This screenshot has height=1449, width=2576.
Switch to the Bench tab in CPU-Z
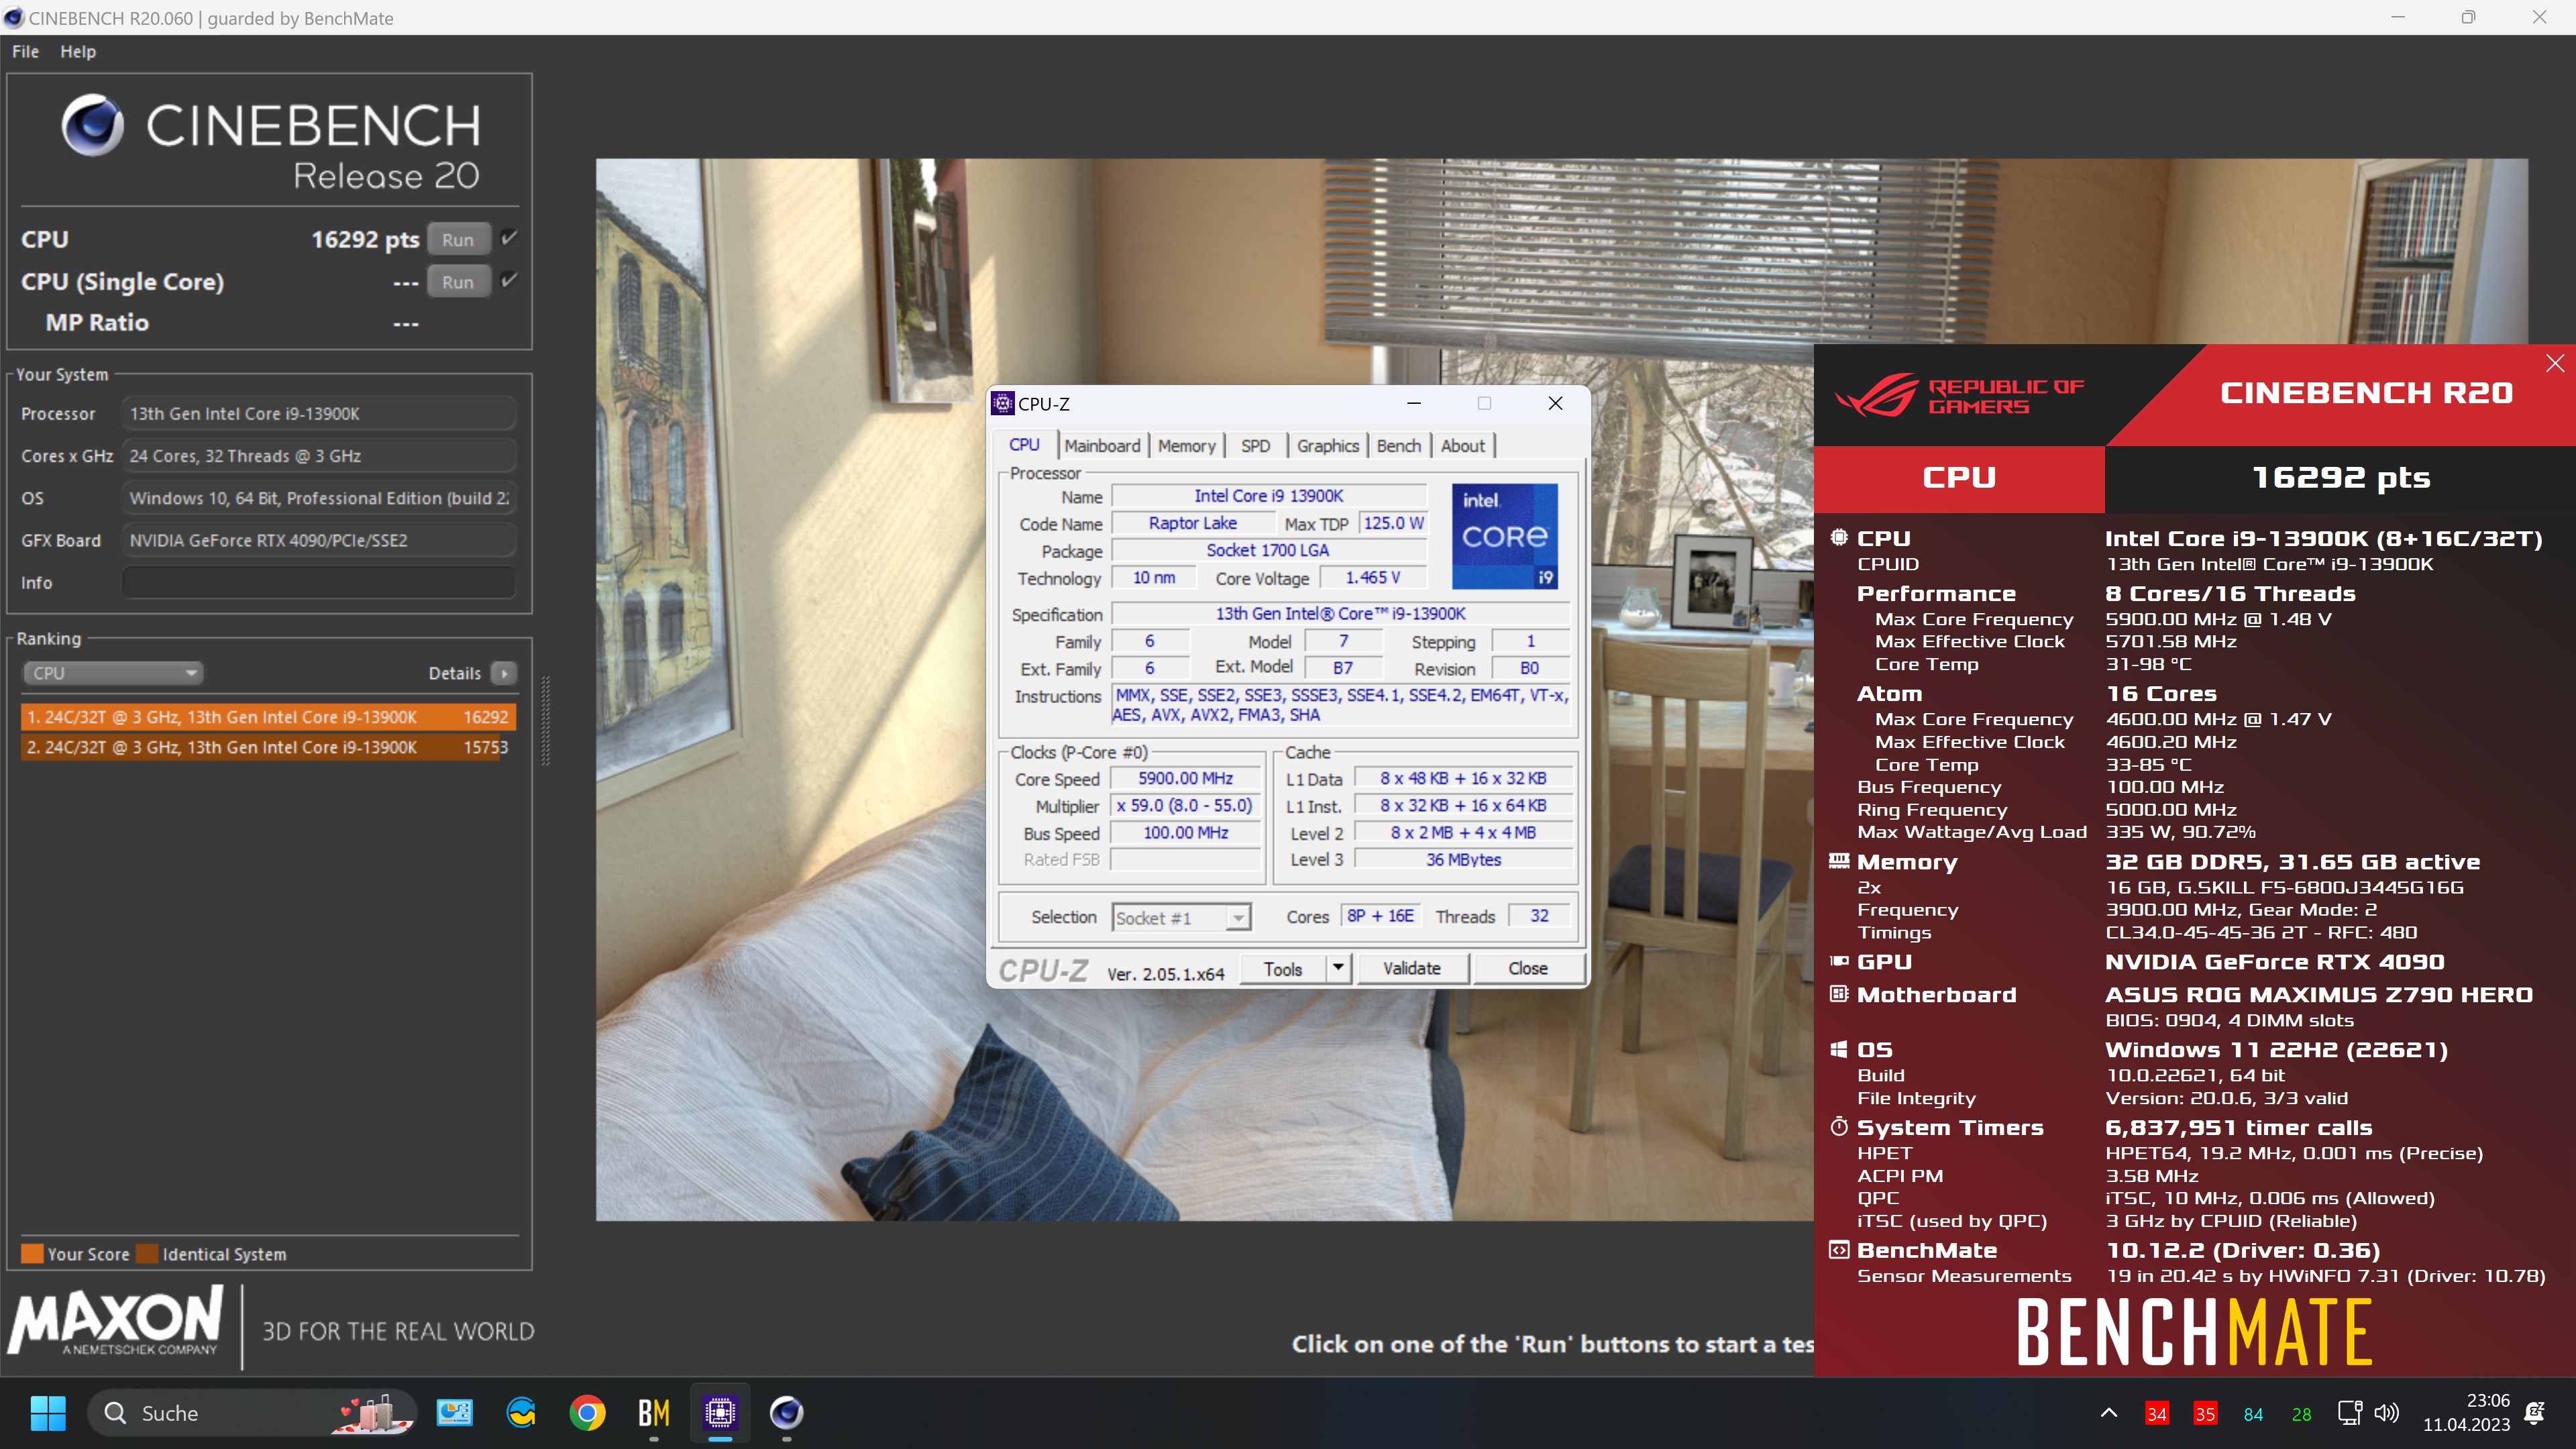pos(1398,446)
